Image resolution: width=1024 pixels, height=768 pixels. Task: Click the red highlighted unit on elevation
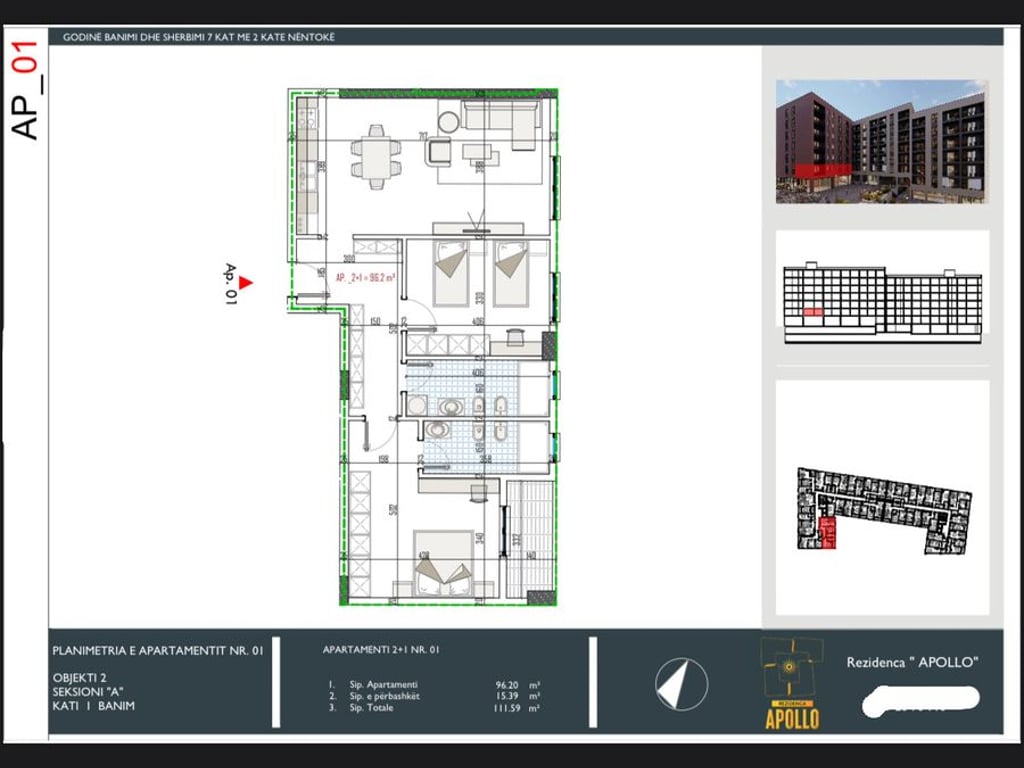[x=813, y=312]
